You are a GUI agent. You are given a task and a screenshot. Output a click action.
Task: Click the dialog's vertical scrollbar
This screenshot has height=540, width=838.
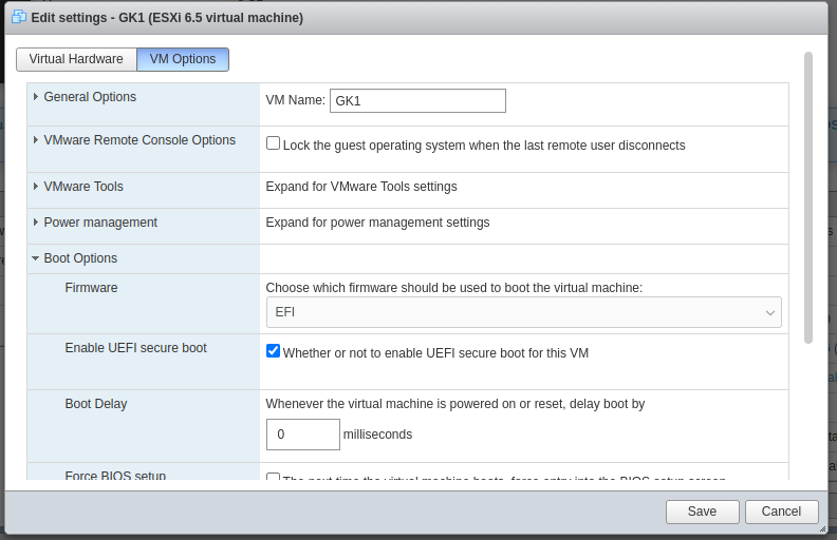click(808, 200)
